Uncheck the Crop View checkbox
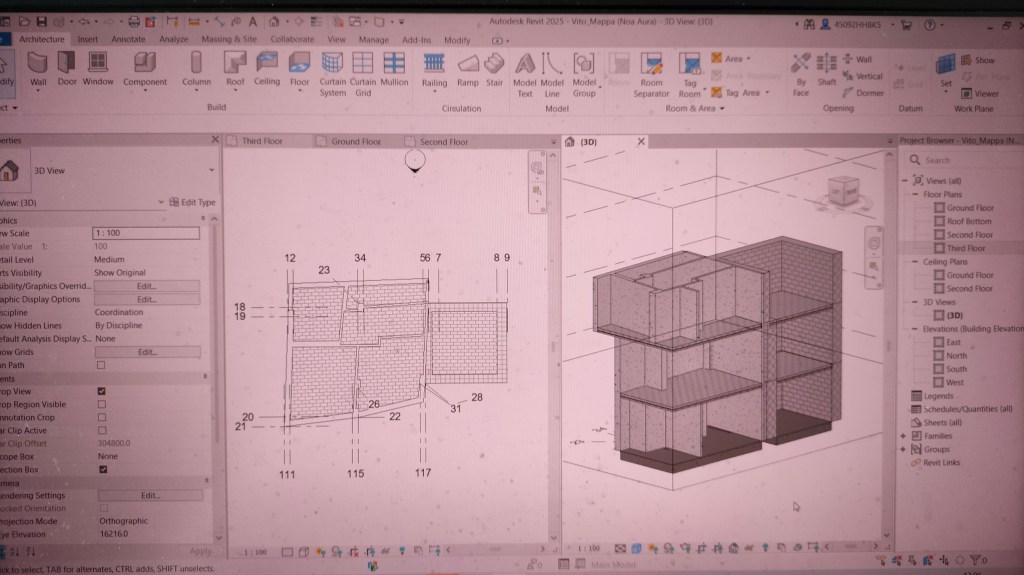 [101, 391]
